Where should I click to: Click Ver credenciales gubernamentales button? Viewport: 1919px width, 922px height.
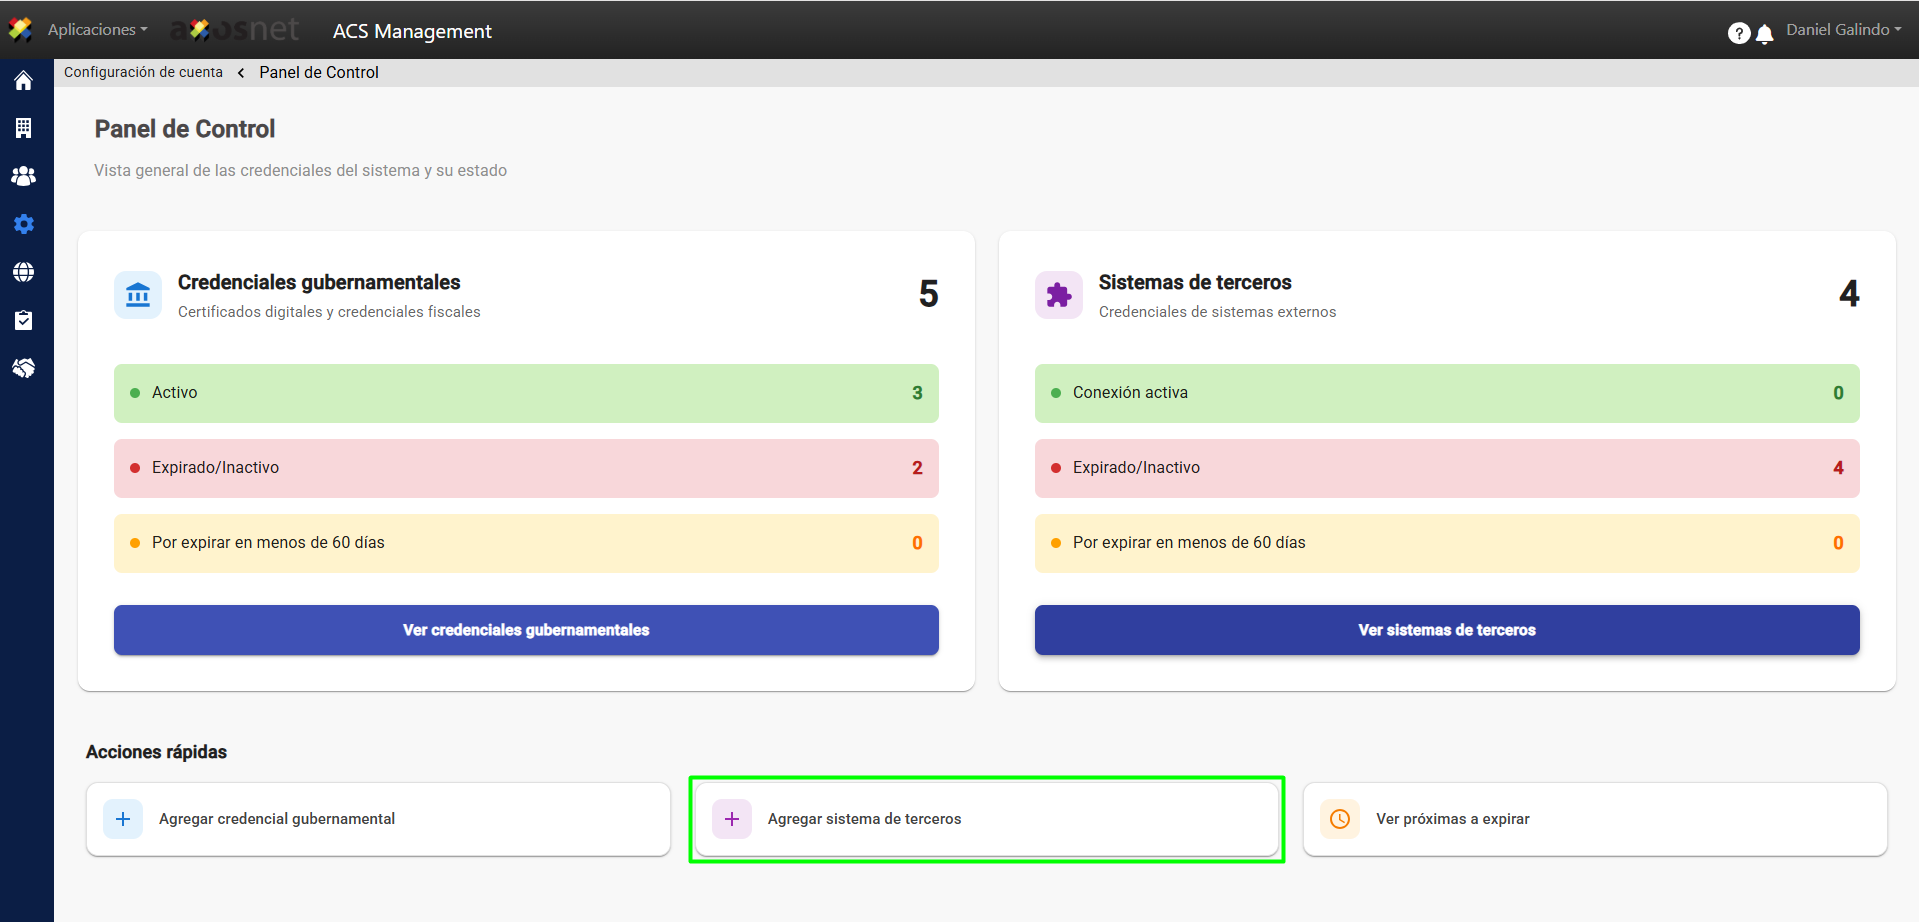point(526,630)
